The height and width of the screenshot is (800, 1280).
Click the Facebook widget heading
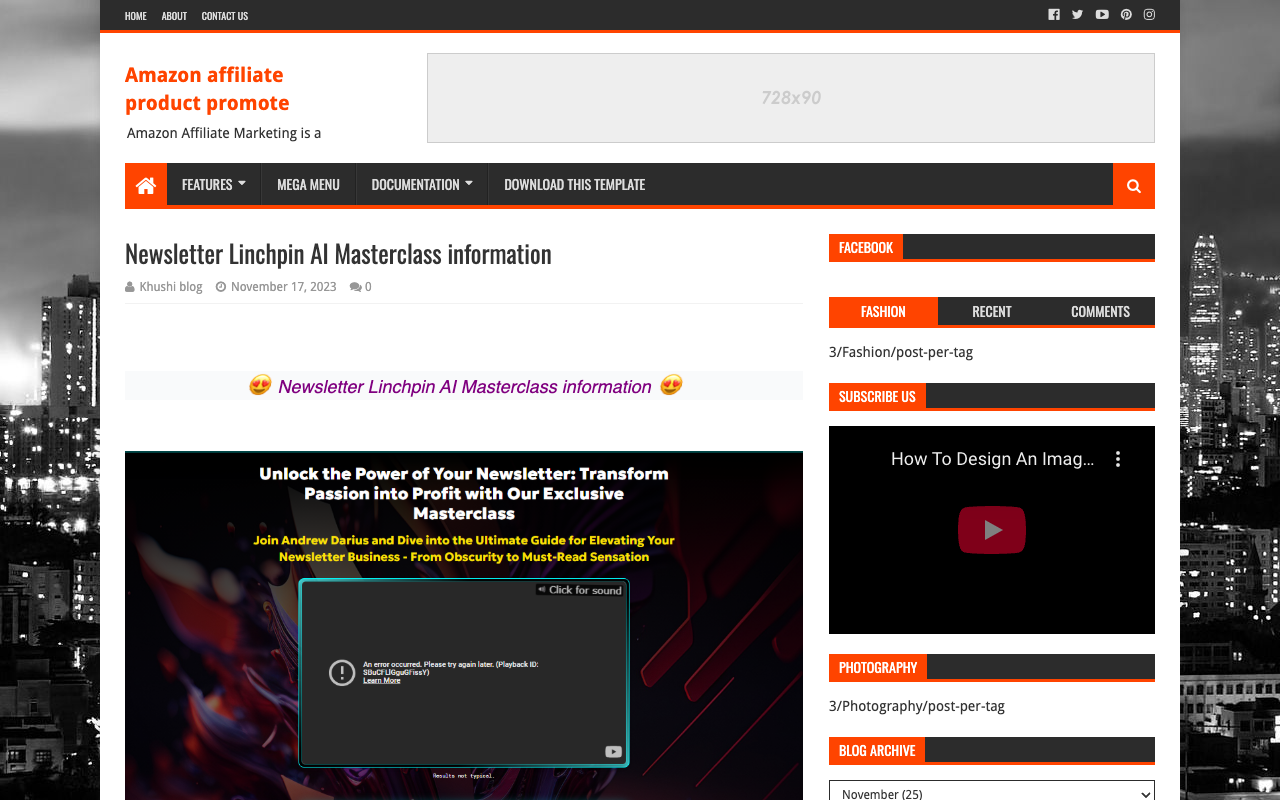pyautogui.click(x=866, y=247)
